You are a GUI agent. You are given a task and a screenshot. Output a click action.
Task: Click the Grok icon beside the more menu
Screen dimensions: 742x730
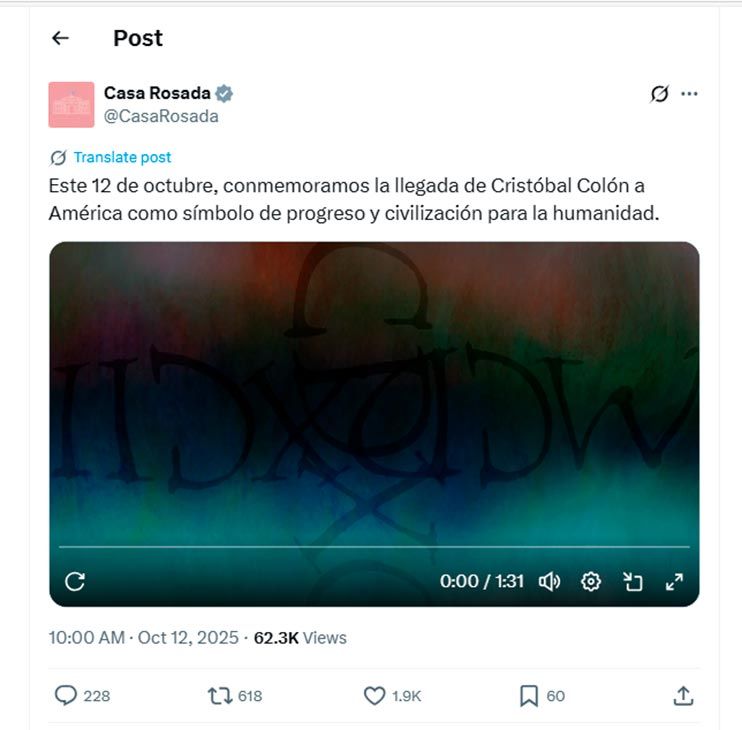pyautogui.click(x=660, y=94)
